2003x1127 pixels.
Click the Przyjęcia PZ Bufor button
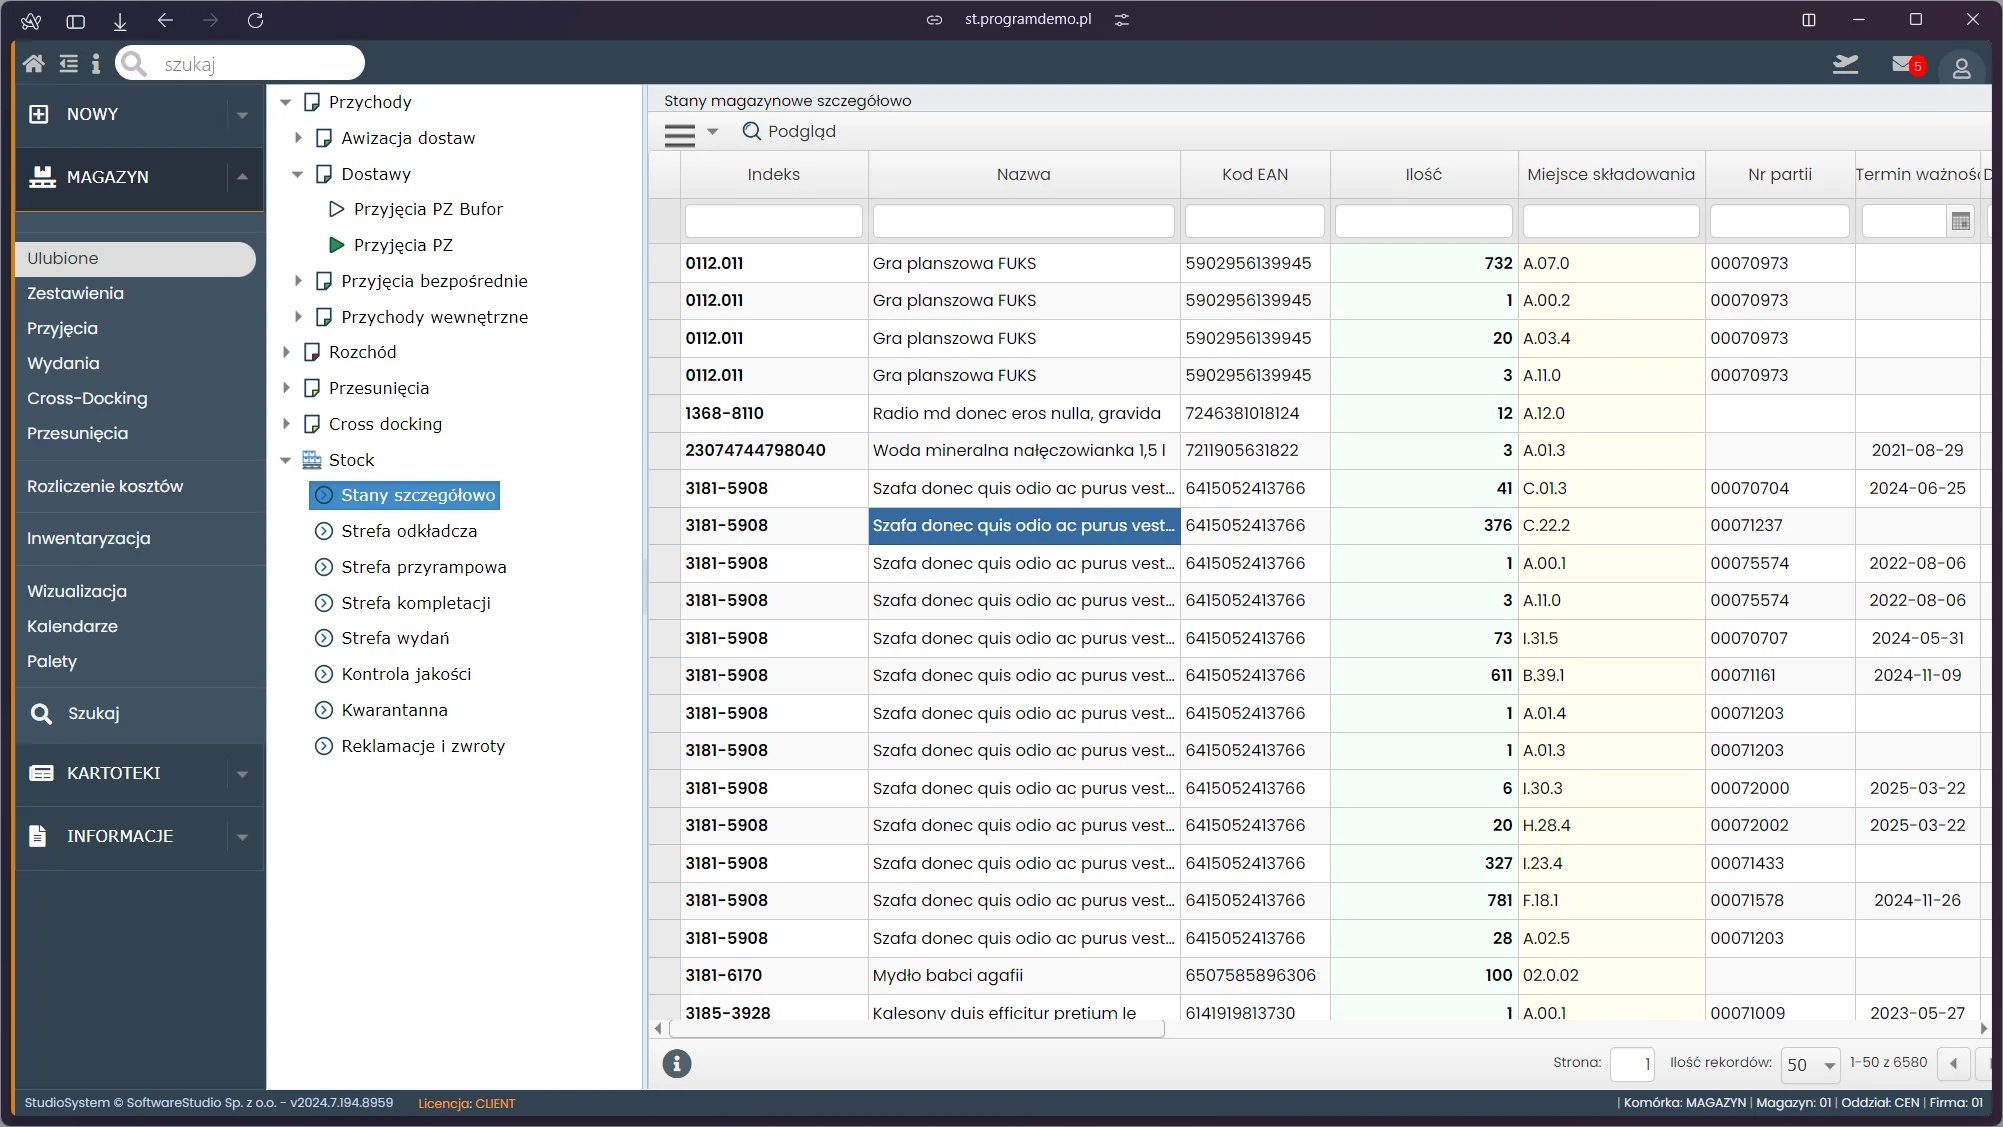428,209
